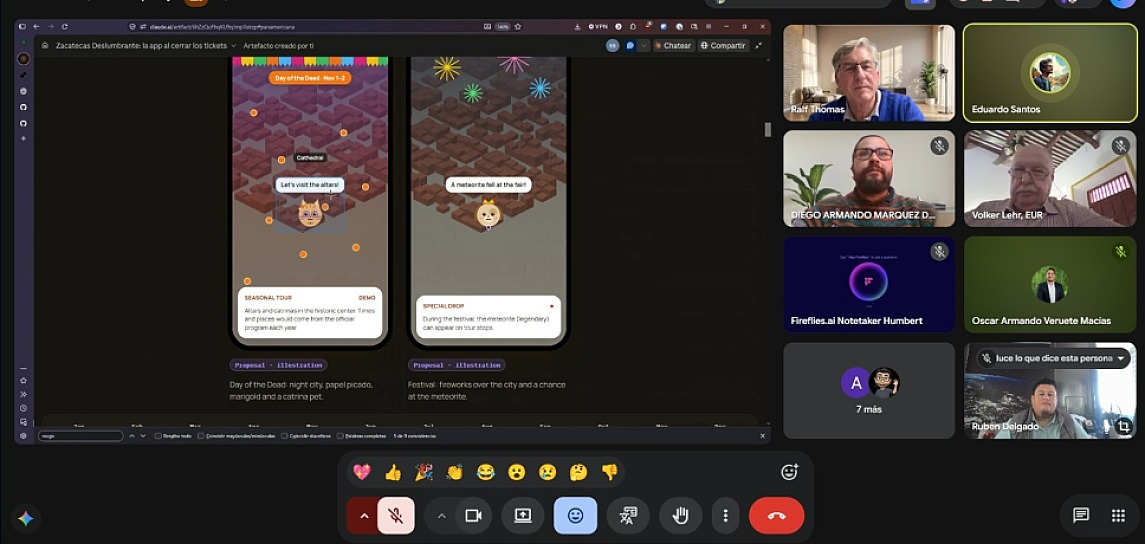Click the Day of the Dead banner
The height and width of the screenshot is (544, 1145).
310,77
